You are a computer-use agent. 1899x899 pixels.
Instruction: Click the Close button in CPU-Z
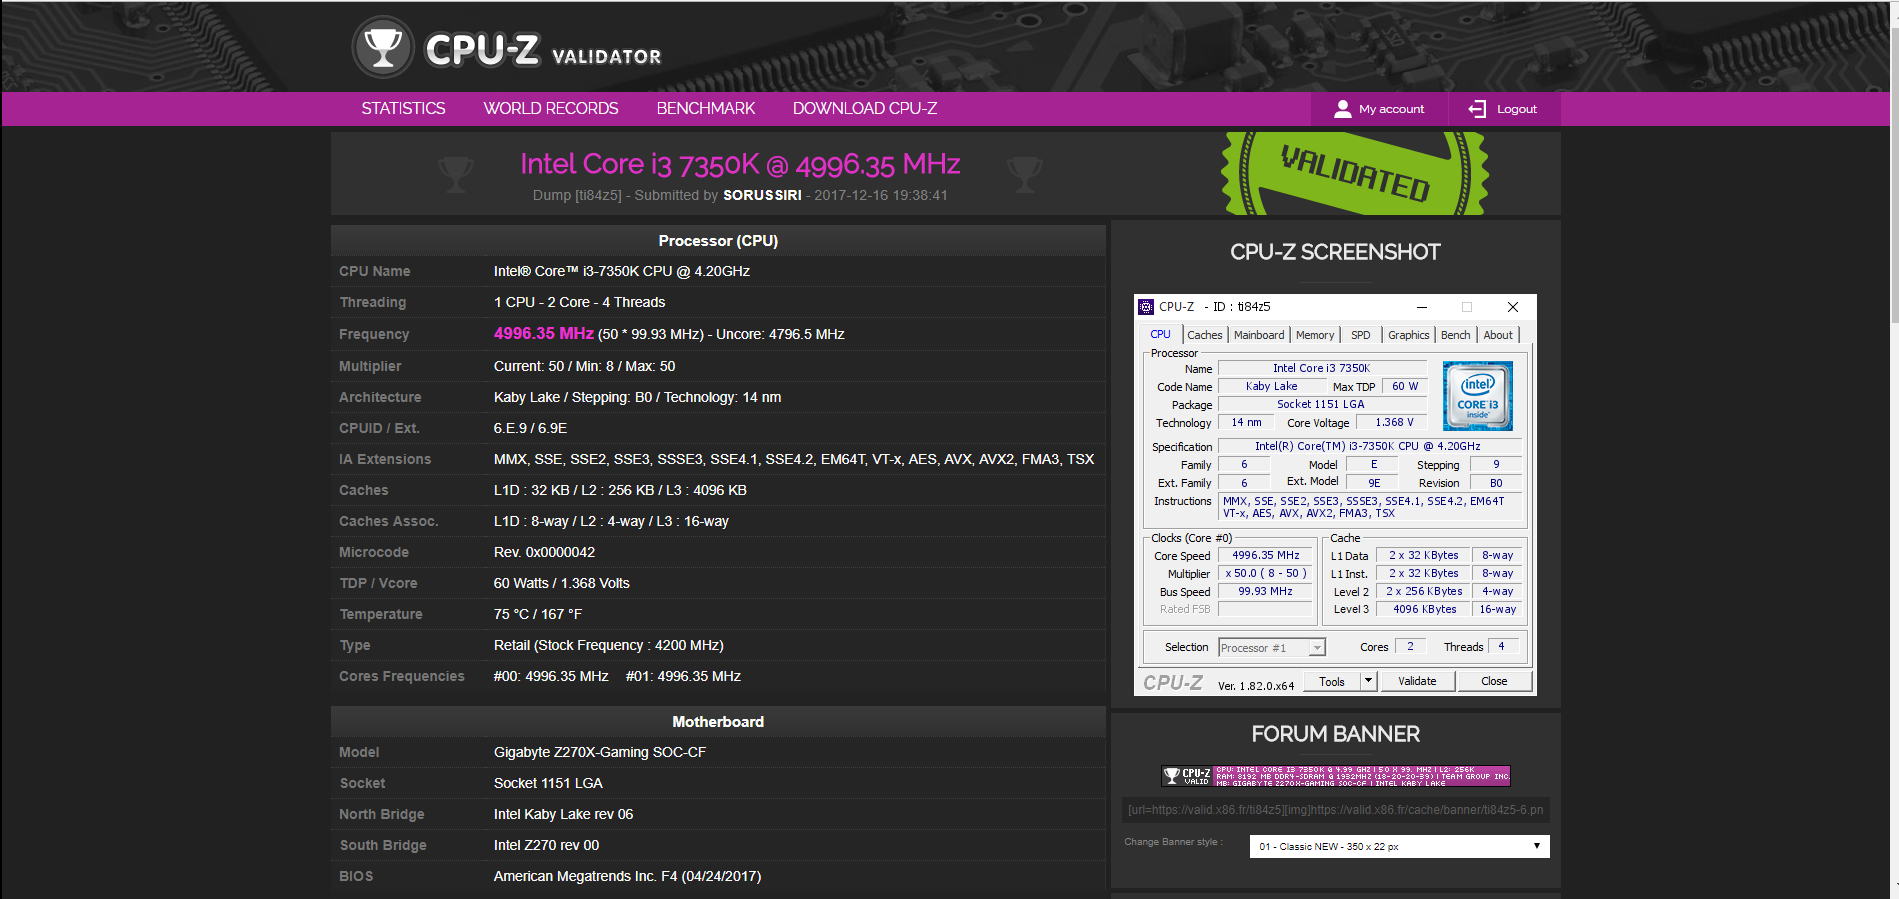pos(1494,682)
